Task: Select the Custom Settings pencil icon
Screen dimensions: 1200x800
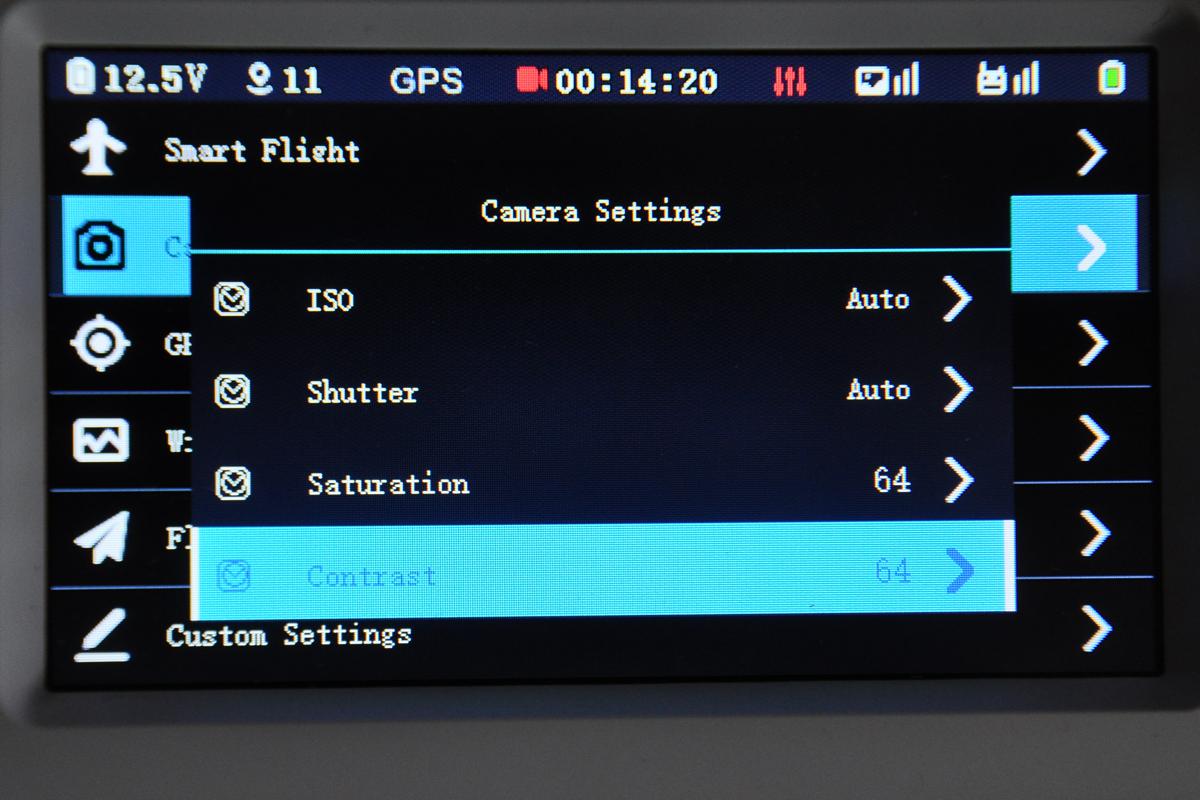Action: pos(101,634)
